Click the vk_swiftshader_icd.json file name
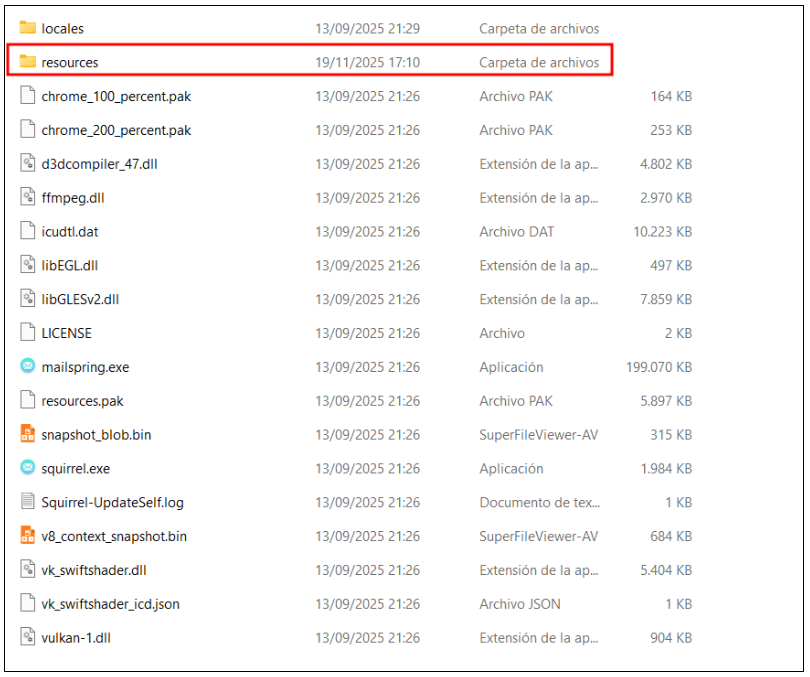The width and height of the screenshot is (810, 677). tap(111, 604)
